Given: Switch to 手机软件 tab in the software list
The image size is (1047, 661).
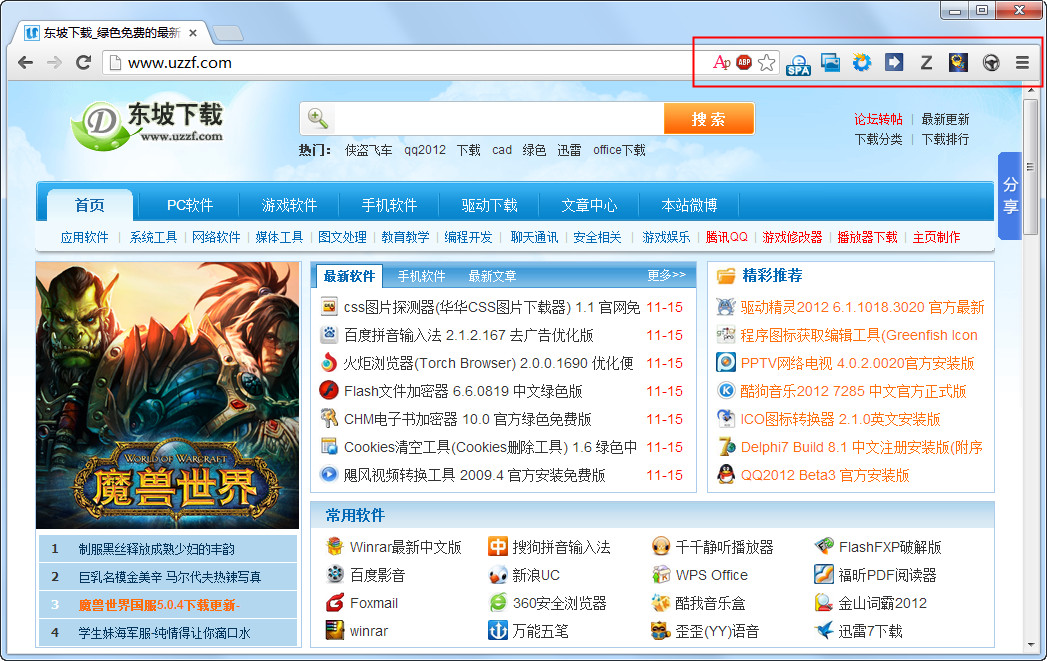Looking at the screenshot, I should pos(421,276).
